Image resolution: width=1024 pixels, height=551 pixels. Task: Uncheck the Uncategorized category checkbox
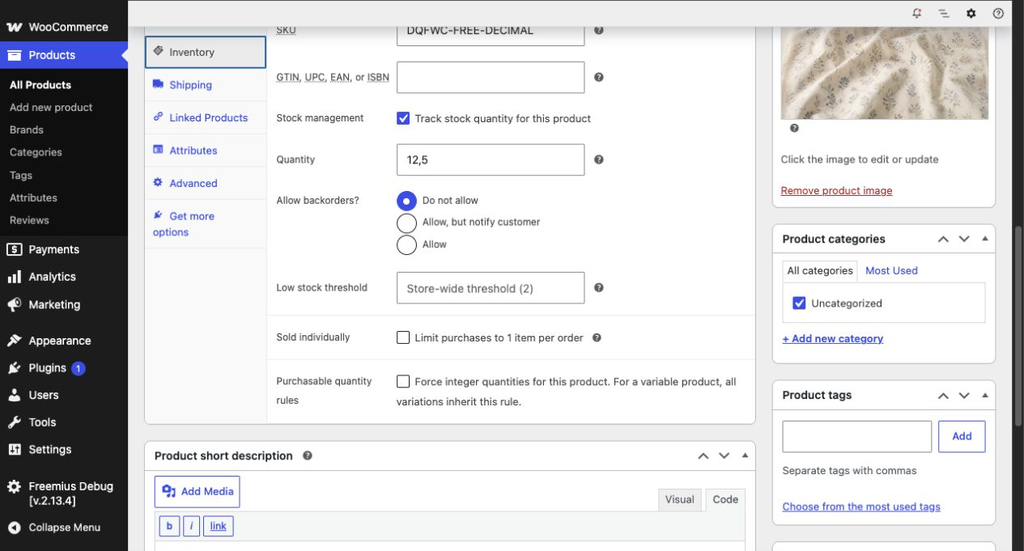coord(799,303)
